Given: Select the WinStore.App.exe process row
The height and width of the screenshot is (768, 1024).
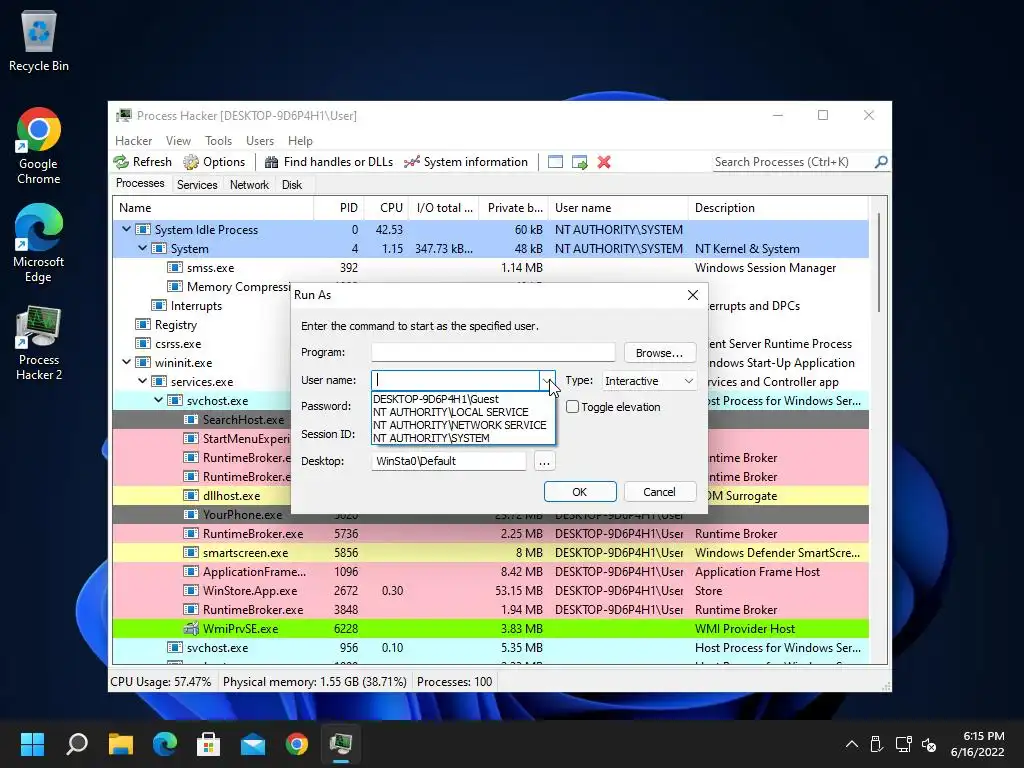Looking at the screenshot, I should [x=490, y=590].
